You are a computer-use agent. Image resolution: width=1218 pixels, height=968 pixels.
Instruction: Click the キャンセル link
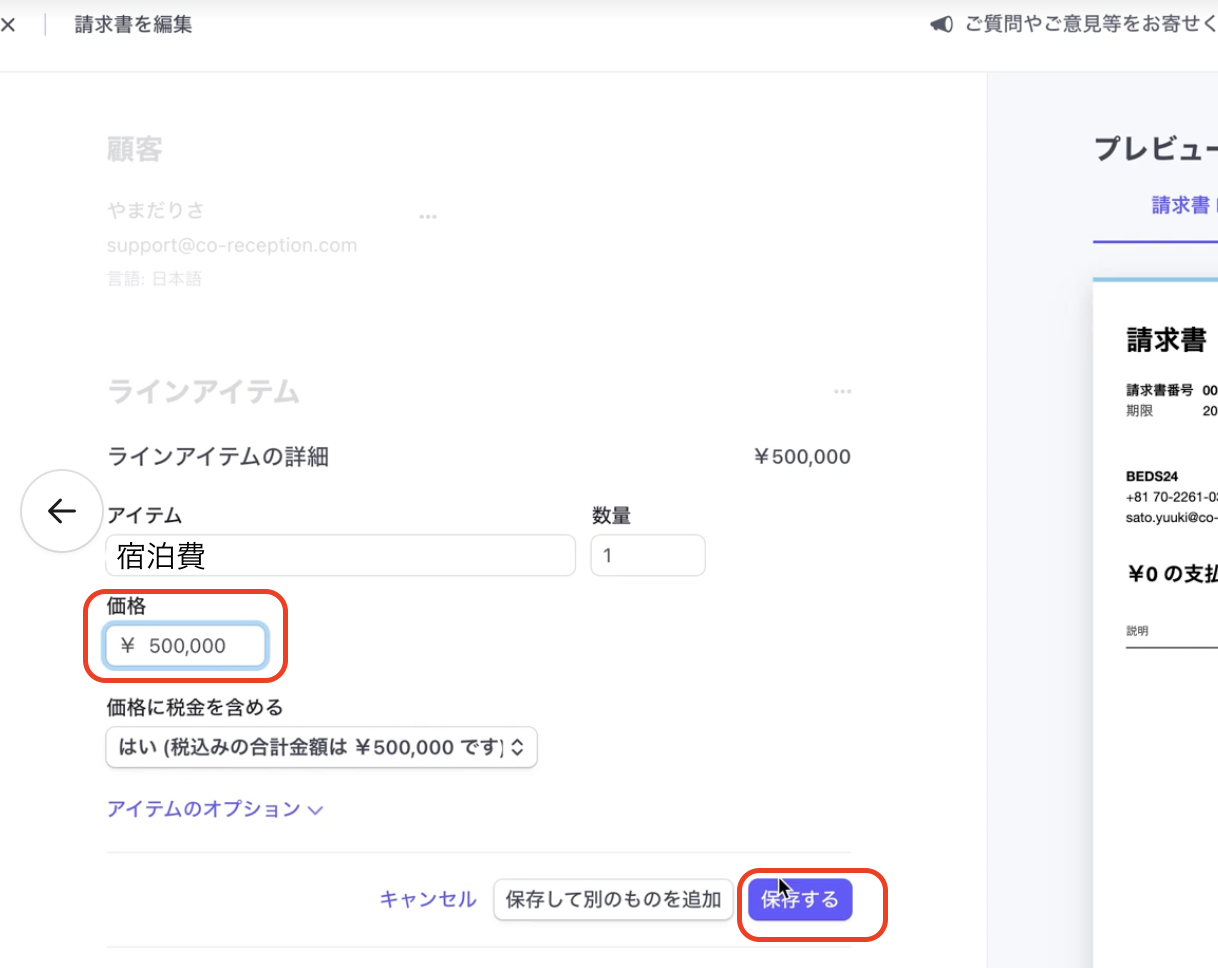pyautogui.click(x=428, y=899)
